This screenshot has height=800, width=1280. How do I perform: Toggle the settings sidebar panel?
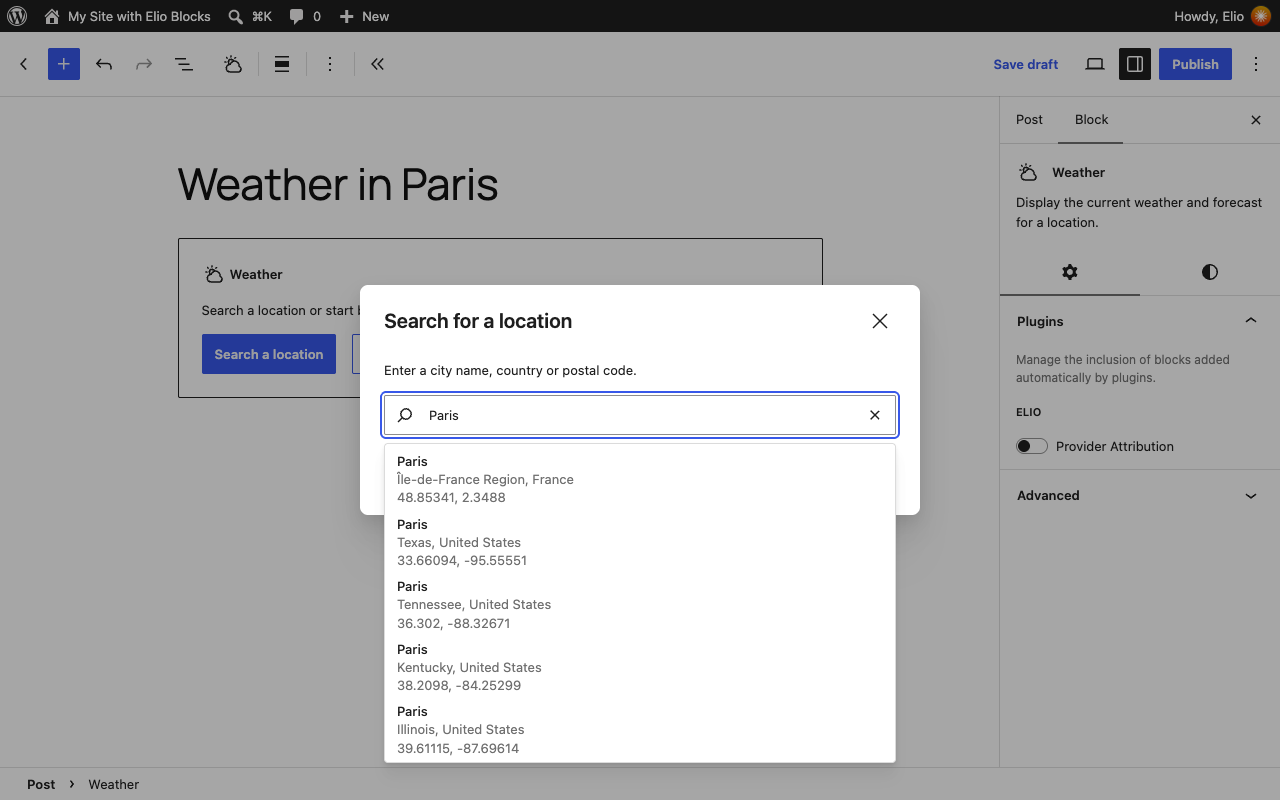1135,64
